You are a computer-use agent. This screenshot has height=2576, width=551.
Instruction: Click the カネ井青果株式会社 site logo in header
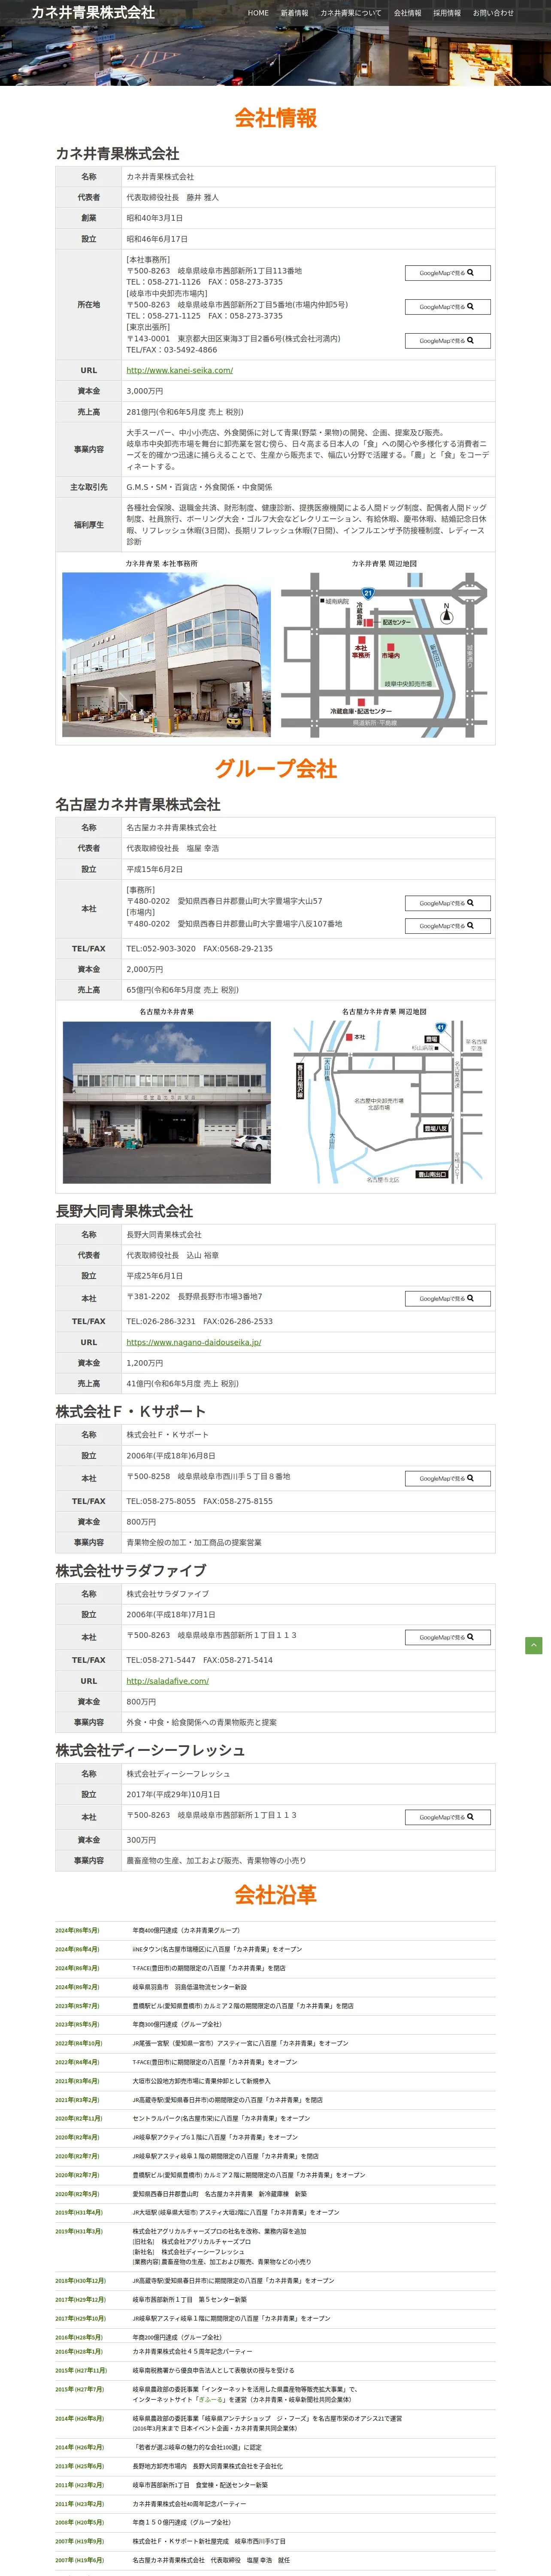click(93, 13)
